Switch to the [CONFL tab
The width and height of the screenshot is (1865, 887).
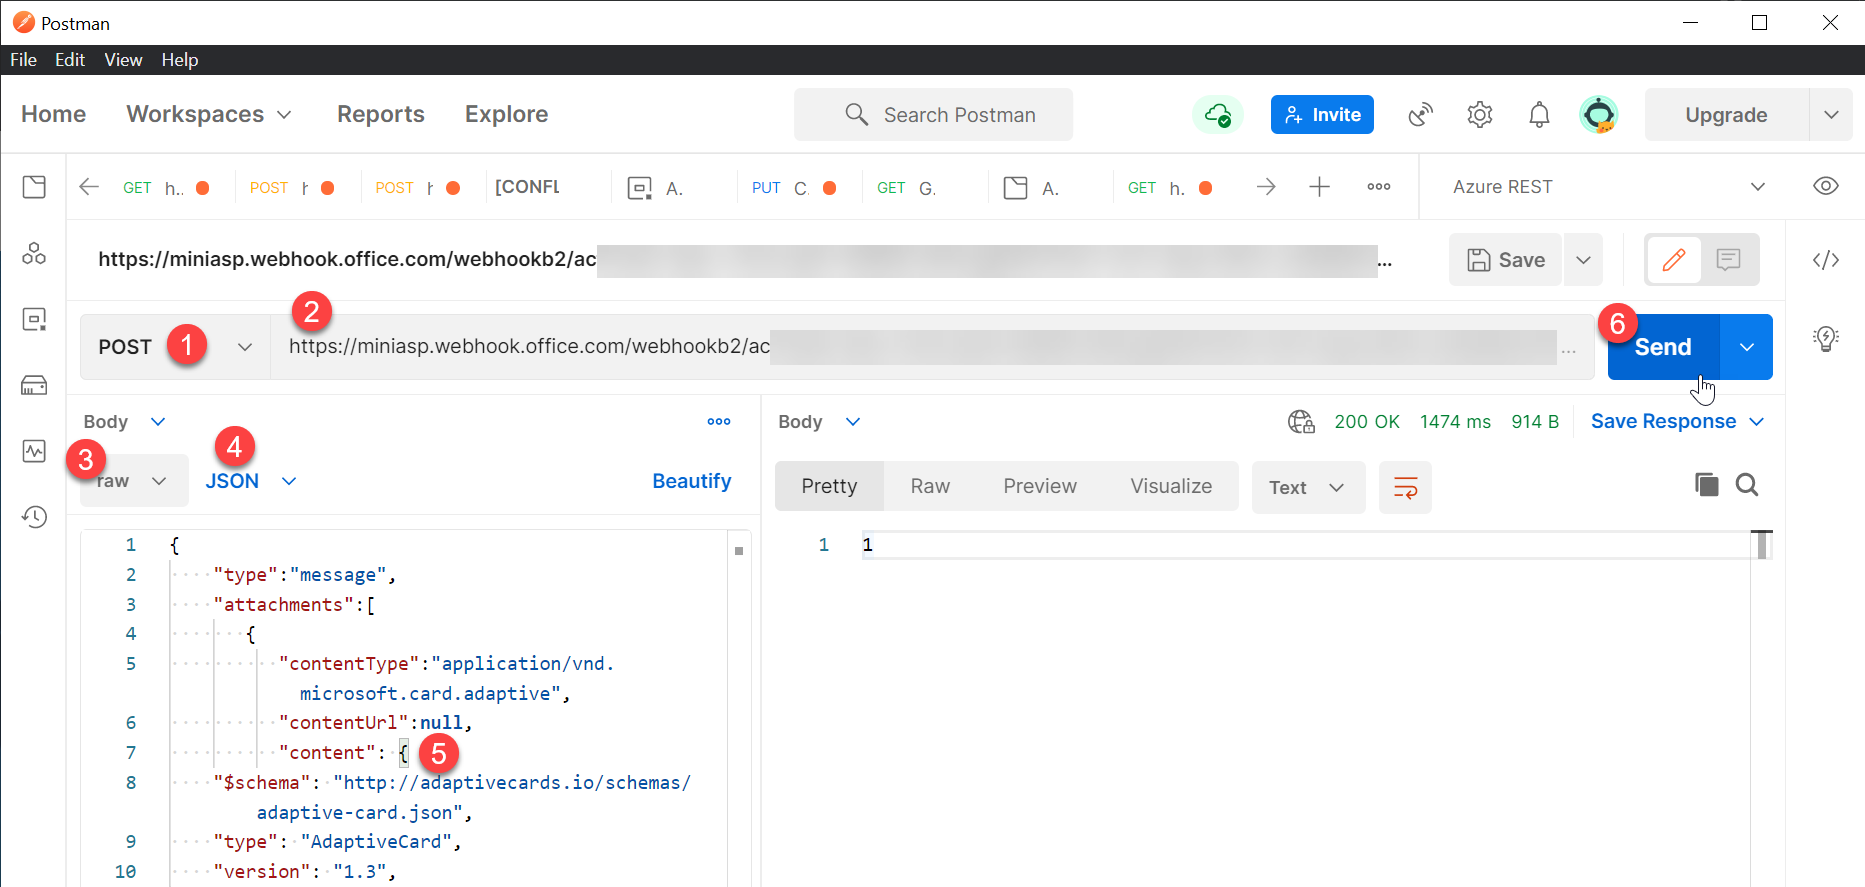528,187
